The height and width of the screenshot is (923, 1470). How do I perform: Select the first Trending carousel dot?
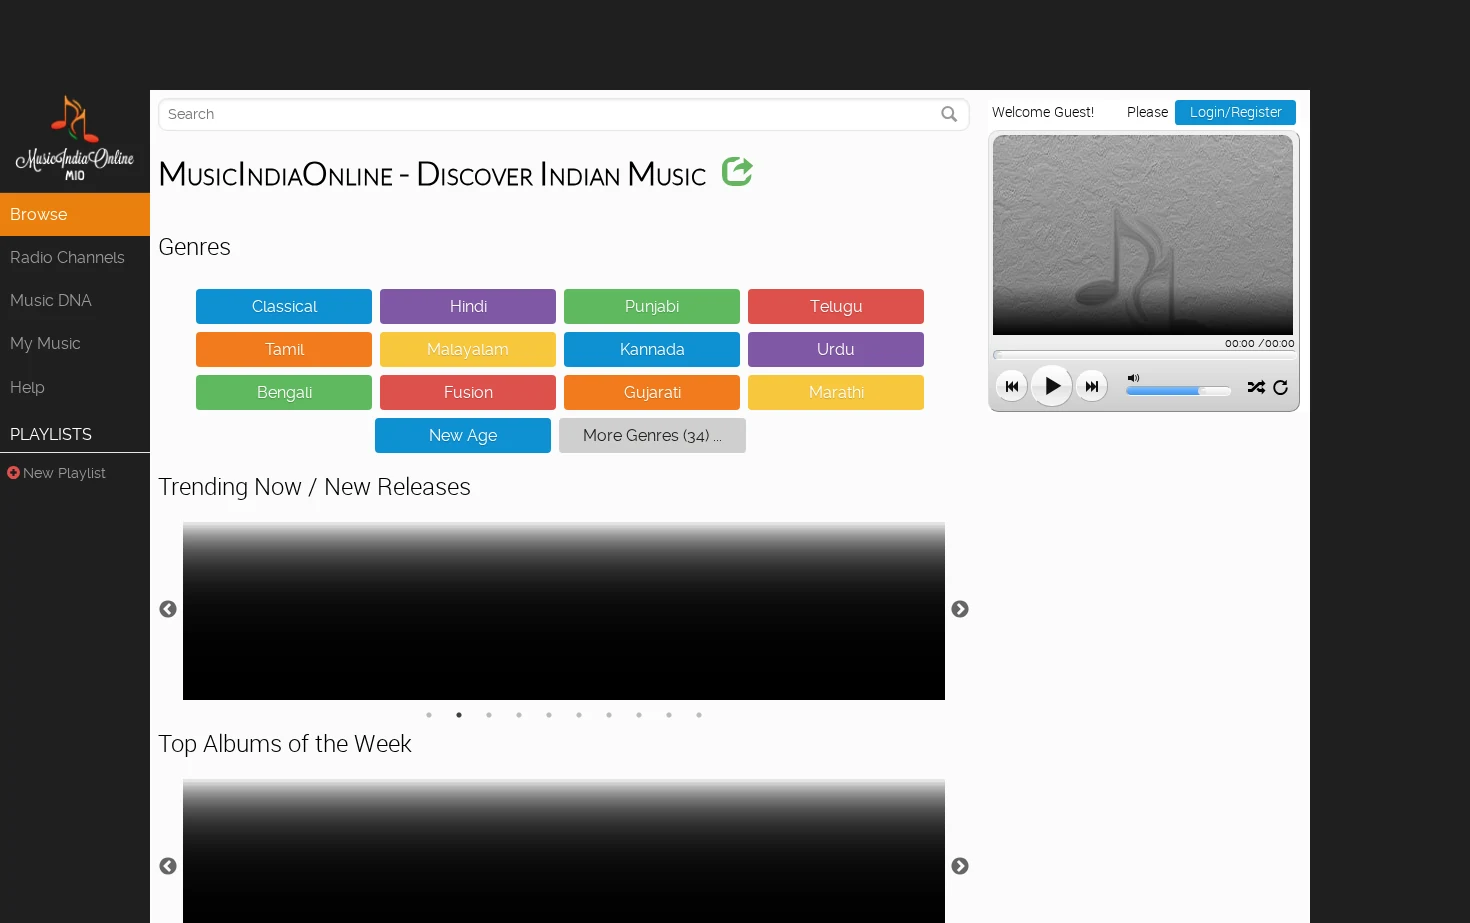click(x=429, y=715)
